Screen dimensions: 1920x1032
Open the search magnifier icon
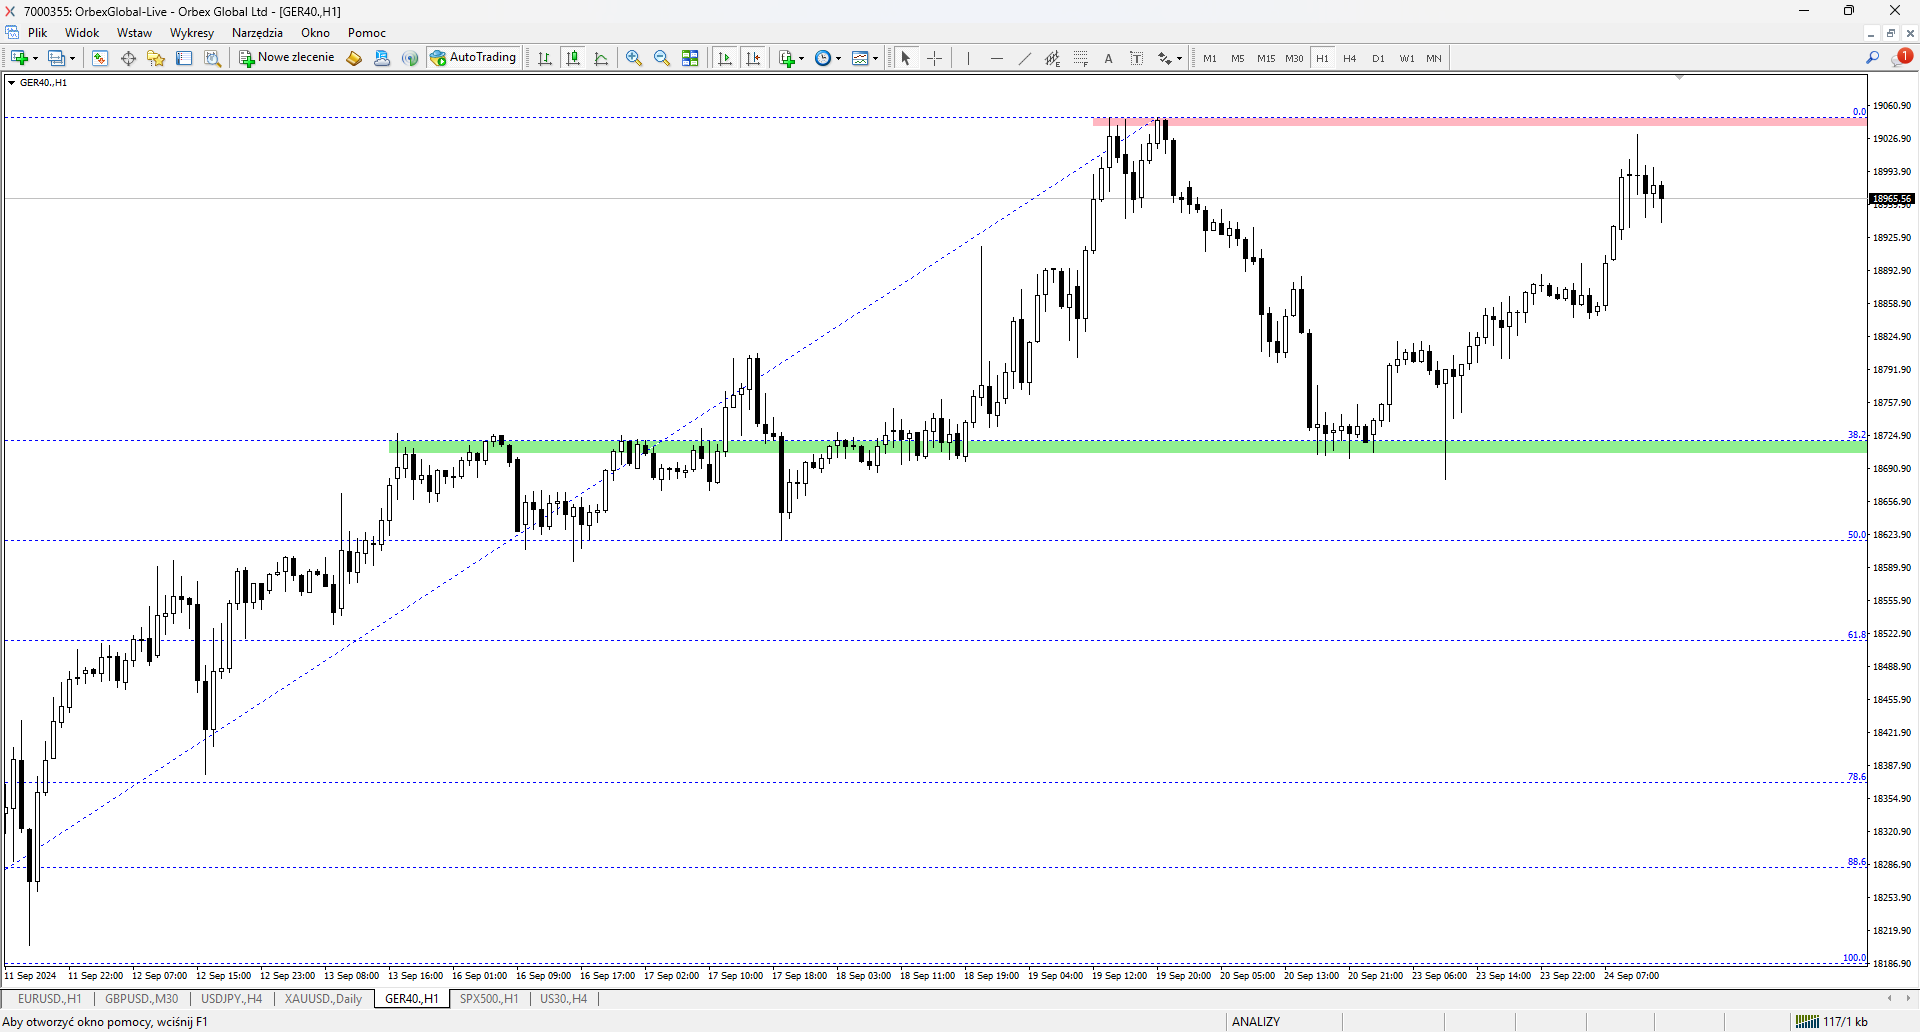click(1873, 58)
